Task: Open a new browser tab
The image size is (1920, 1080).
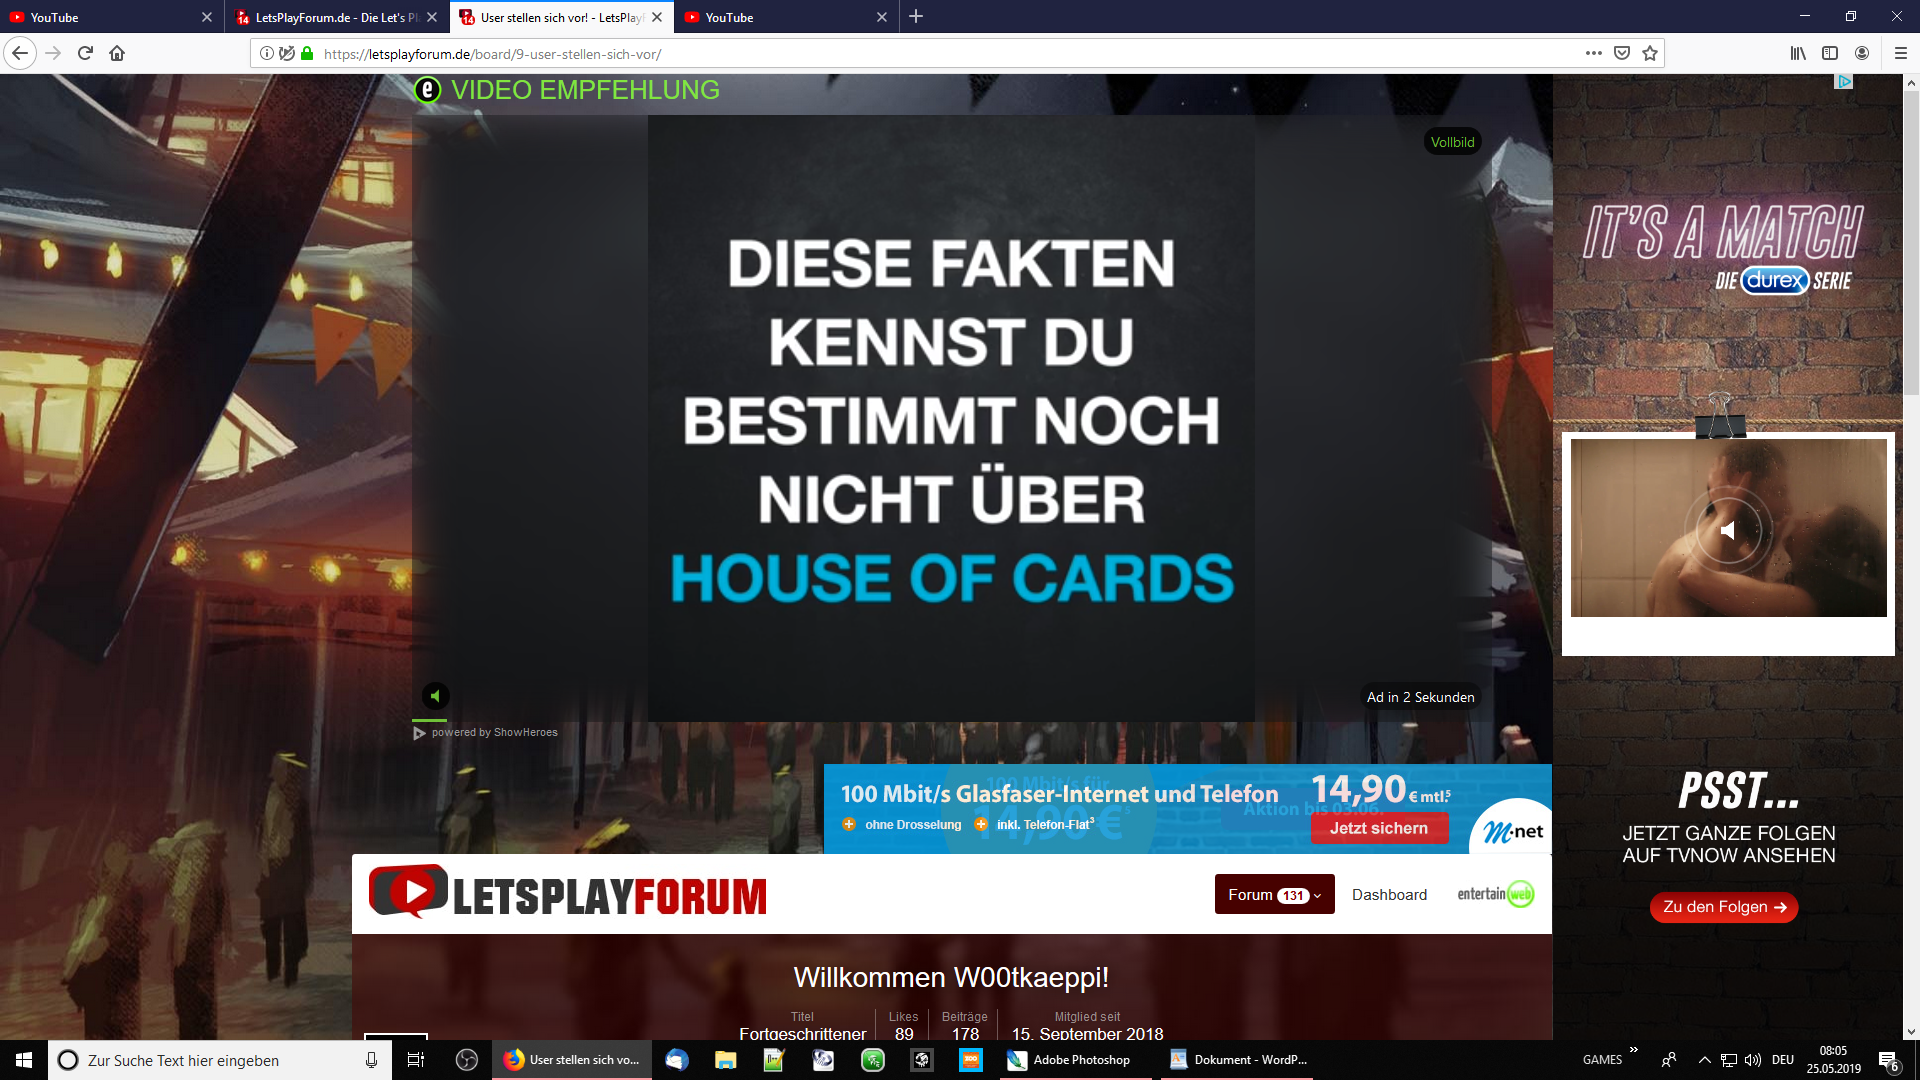Action: click(916, 16)
